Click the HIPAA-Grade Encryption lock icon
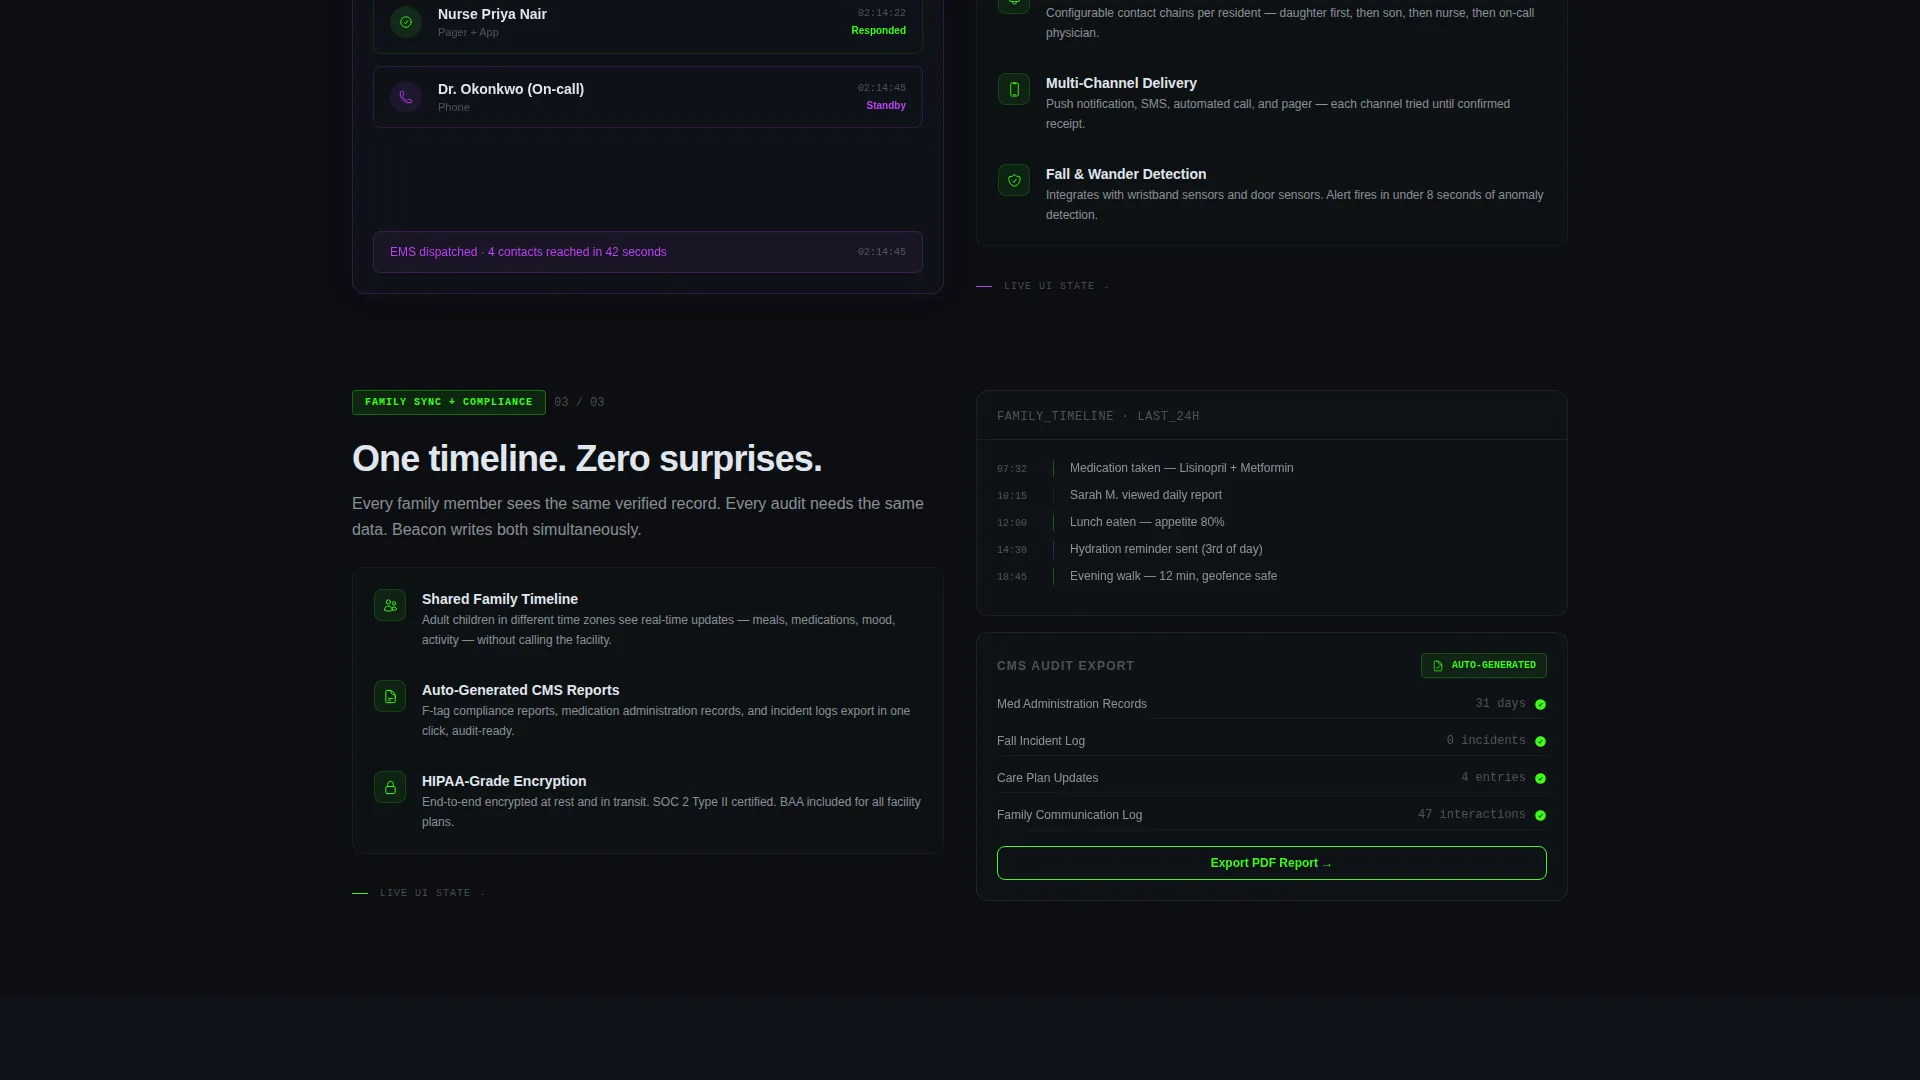 click(x=390, y=787)
